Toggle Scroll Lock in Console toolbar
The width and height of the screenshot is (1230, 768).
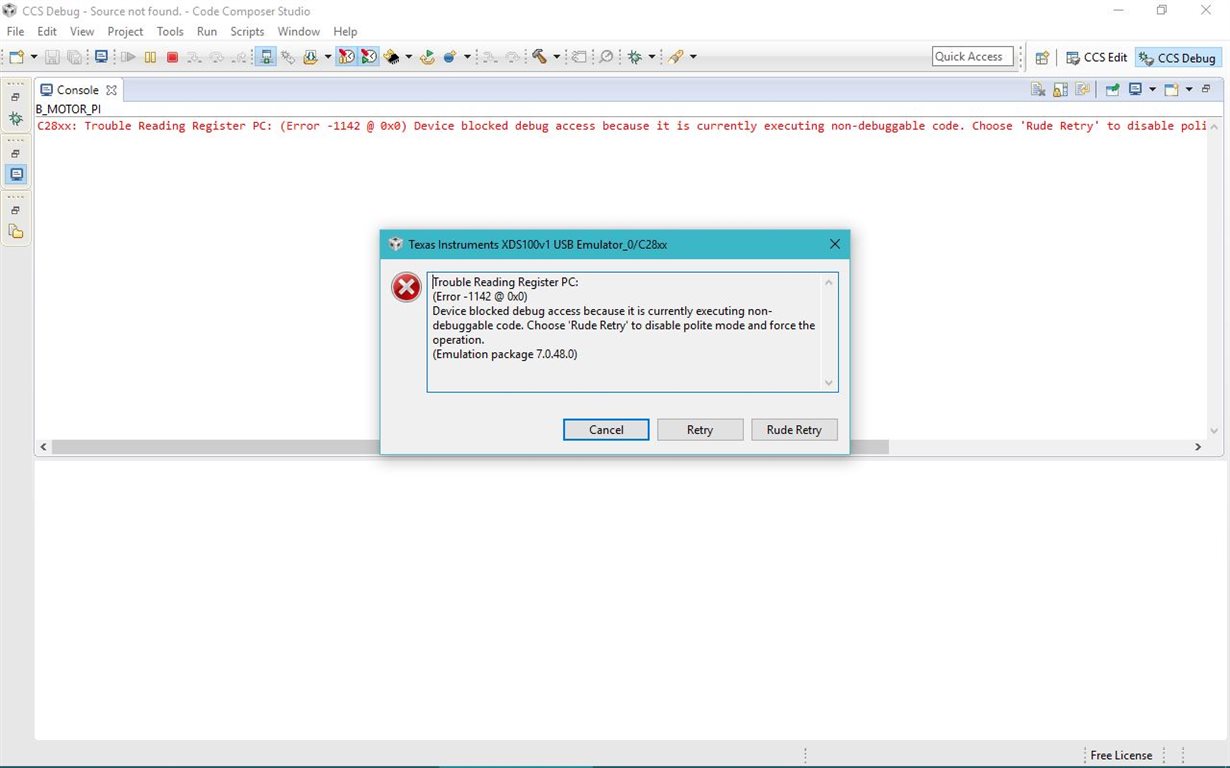point(1060,89)
